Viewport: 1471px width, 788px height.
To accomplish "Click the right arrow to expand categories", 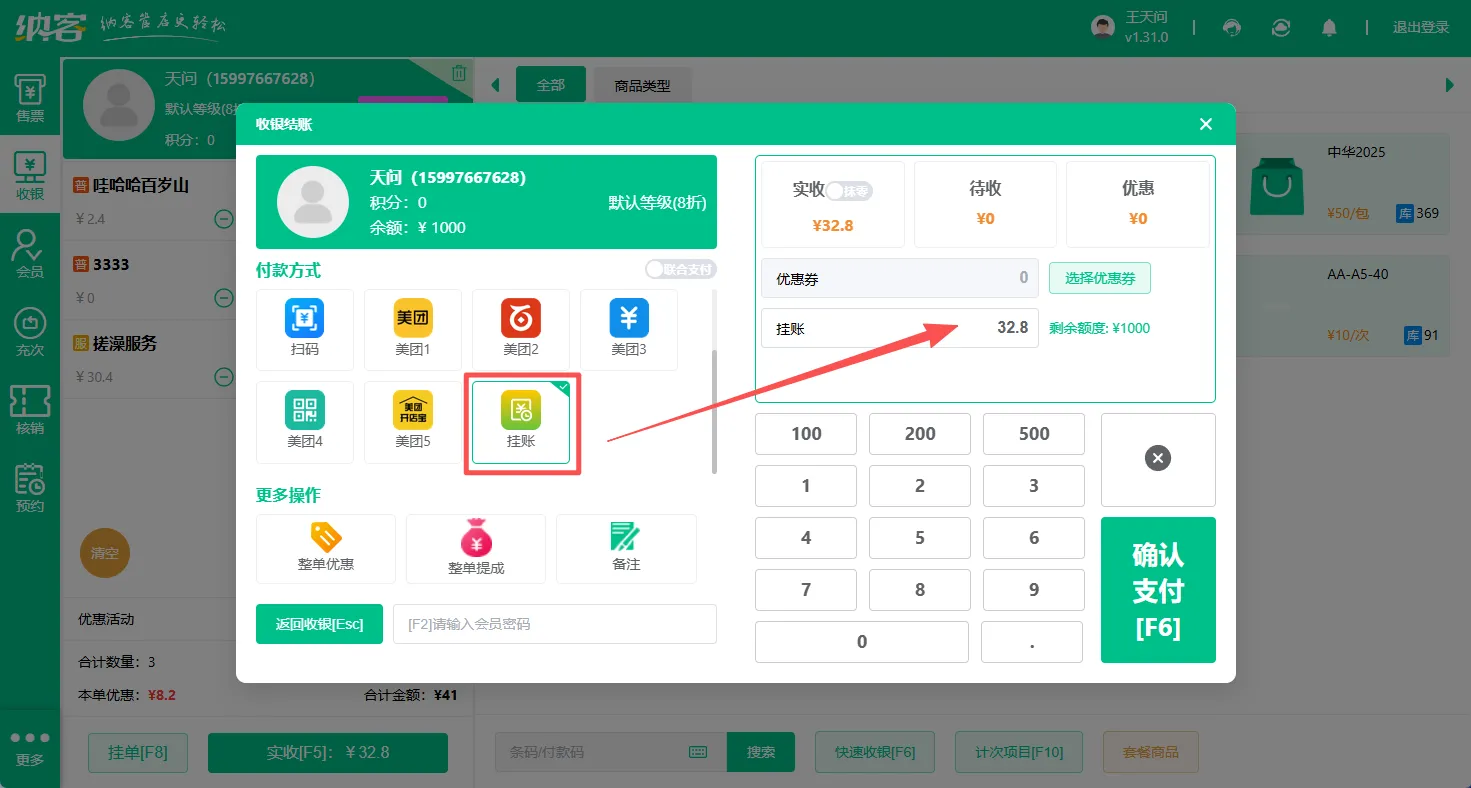I will (x=1450, y=86).
